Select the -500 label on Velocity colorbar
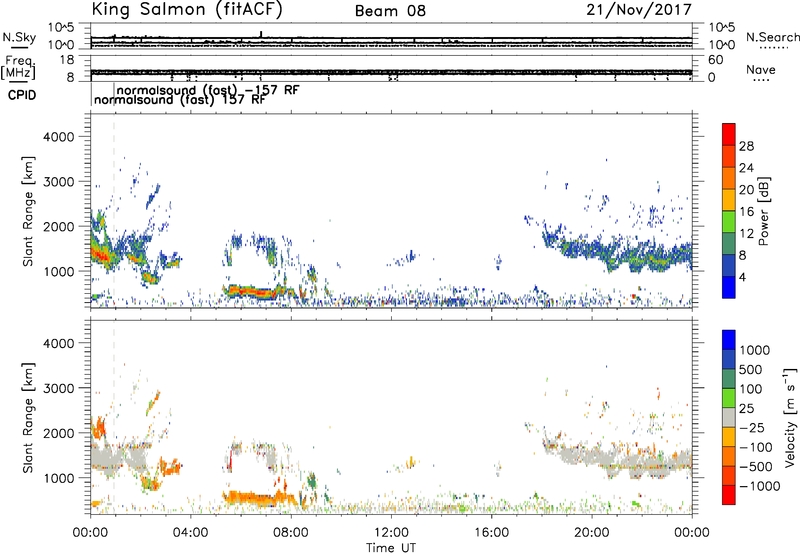800x554 pixels. pyautogui.click(x=756, y=466)
